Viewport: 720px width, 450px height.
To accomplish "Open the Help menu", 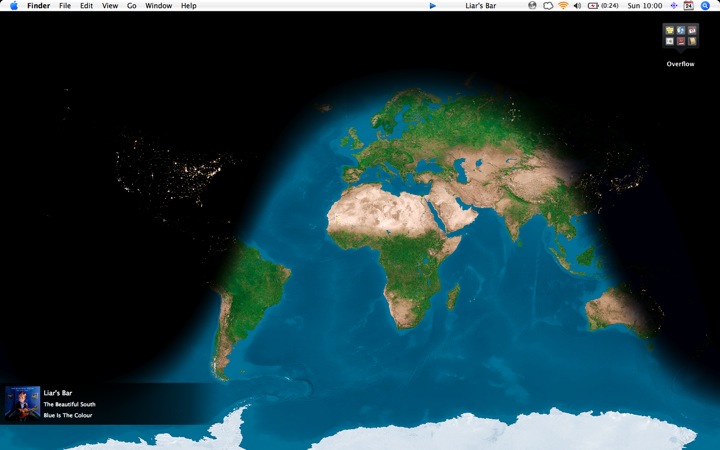I will (x=189, y=6).
